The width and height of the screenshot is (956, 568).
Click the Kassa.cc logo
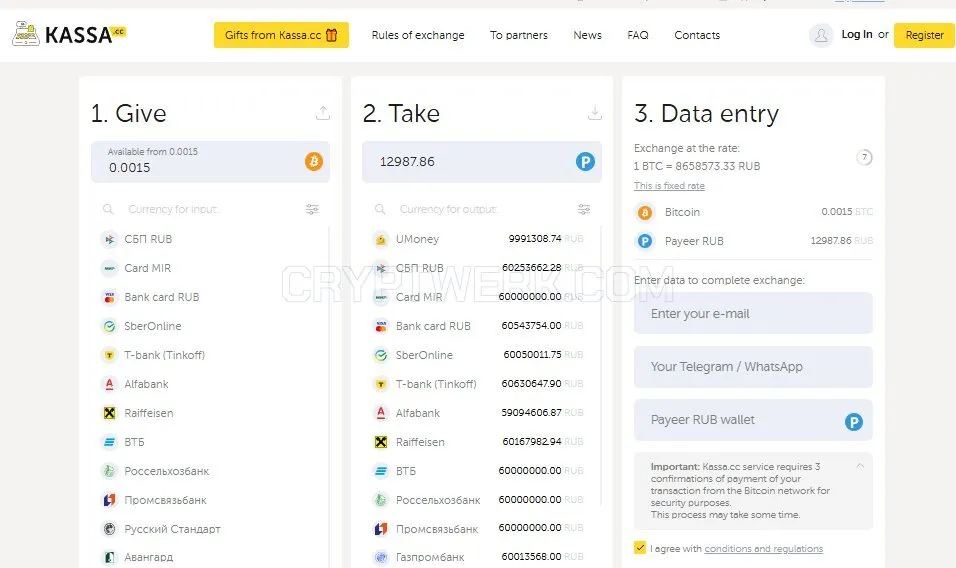(x=69, y=34)
